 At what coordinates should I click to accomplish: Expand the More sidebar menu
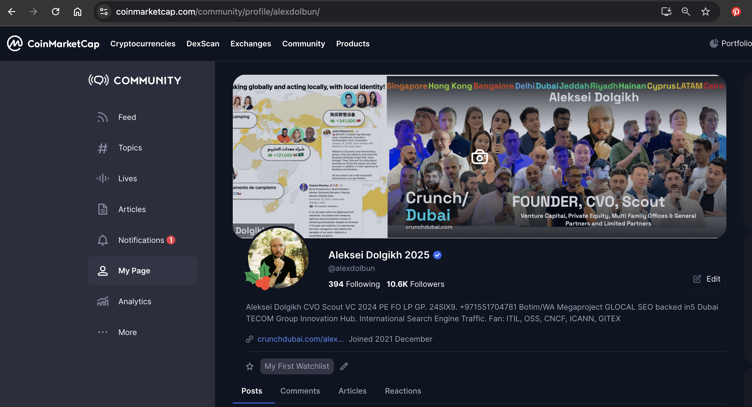pyautogui.click(x=126, y=332)
